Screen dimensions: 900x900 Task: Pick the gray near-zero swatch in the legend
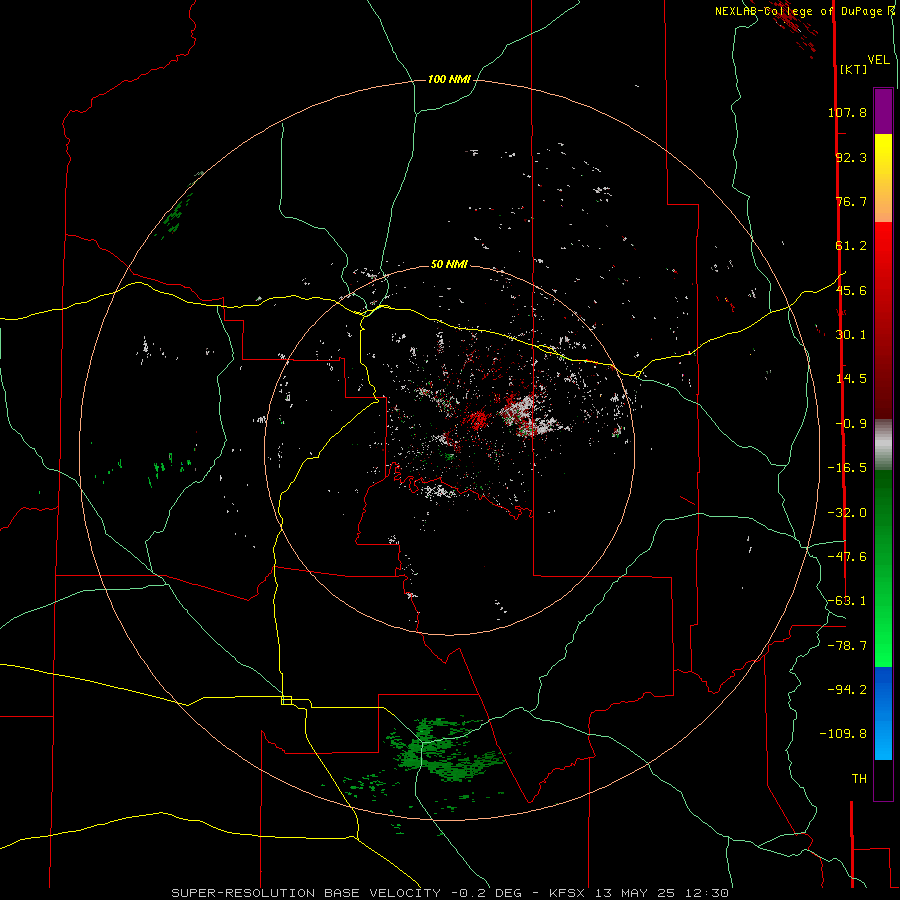coord(883,445)
